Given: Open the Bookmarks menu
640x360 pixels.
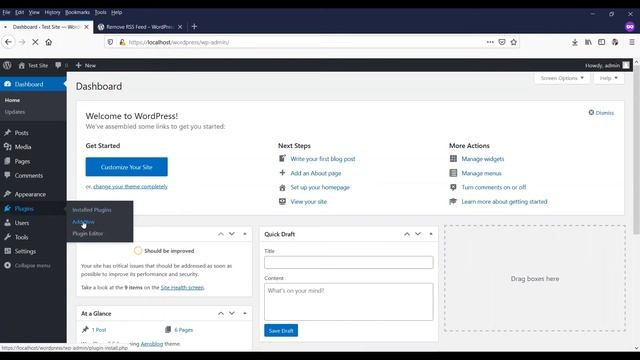Looking at the screenshot, I should (x=78, y=12).
